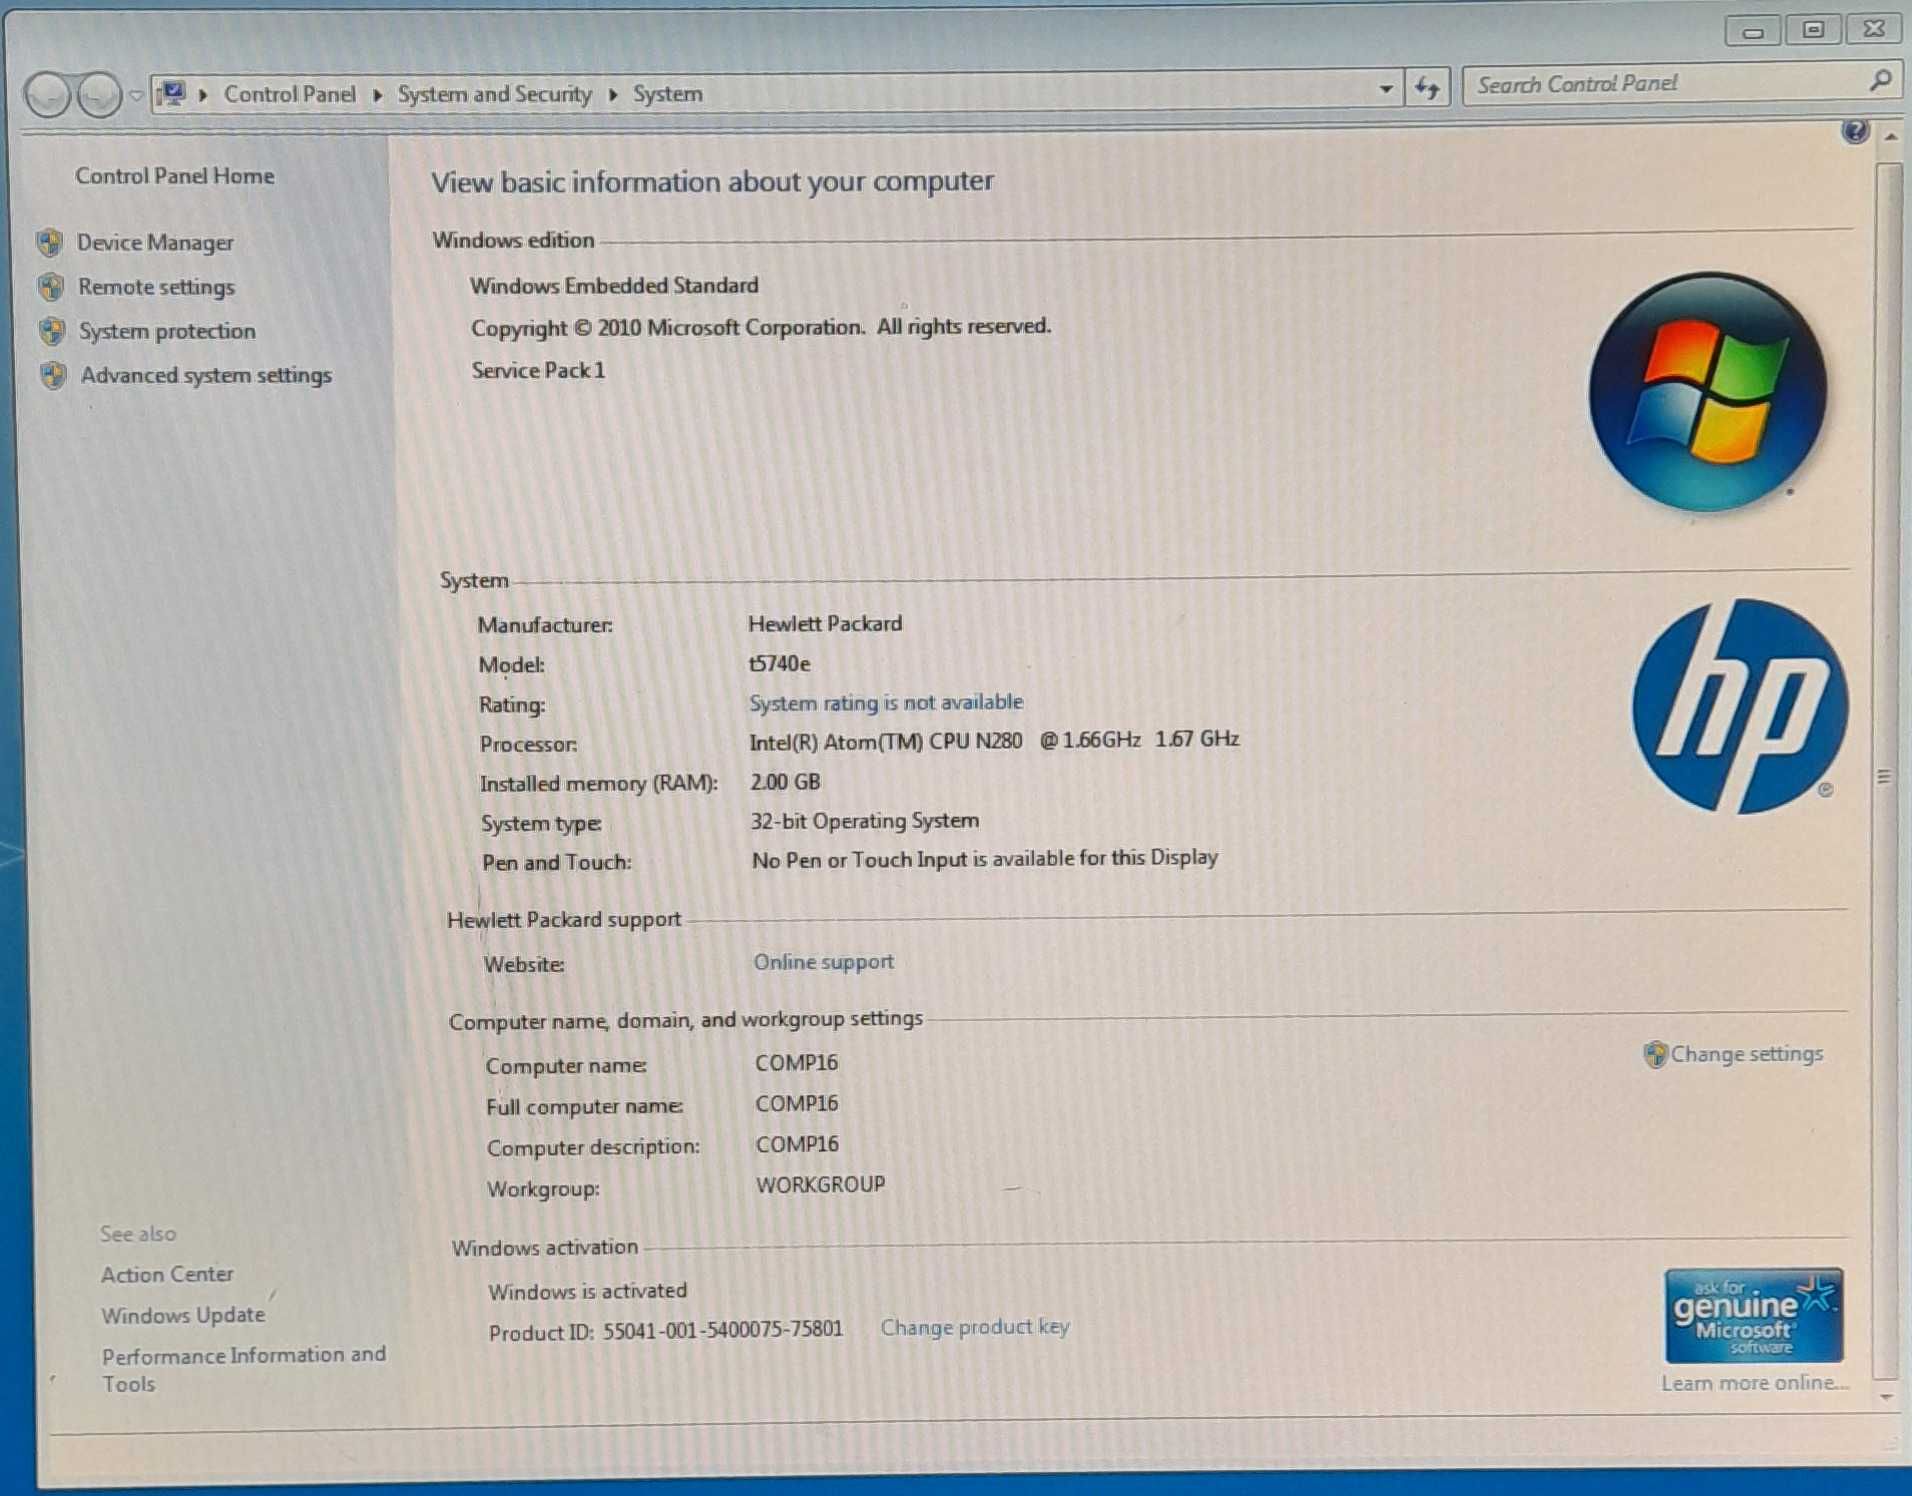1912x1496 pixels.
Task: Expand the arrow before Control Panel breadcrumb
Action: click(203, 95)
